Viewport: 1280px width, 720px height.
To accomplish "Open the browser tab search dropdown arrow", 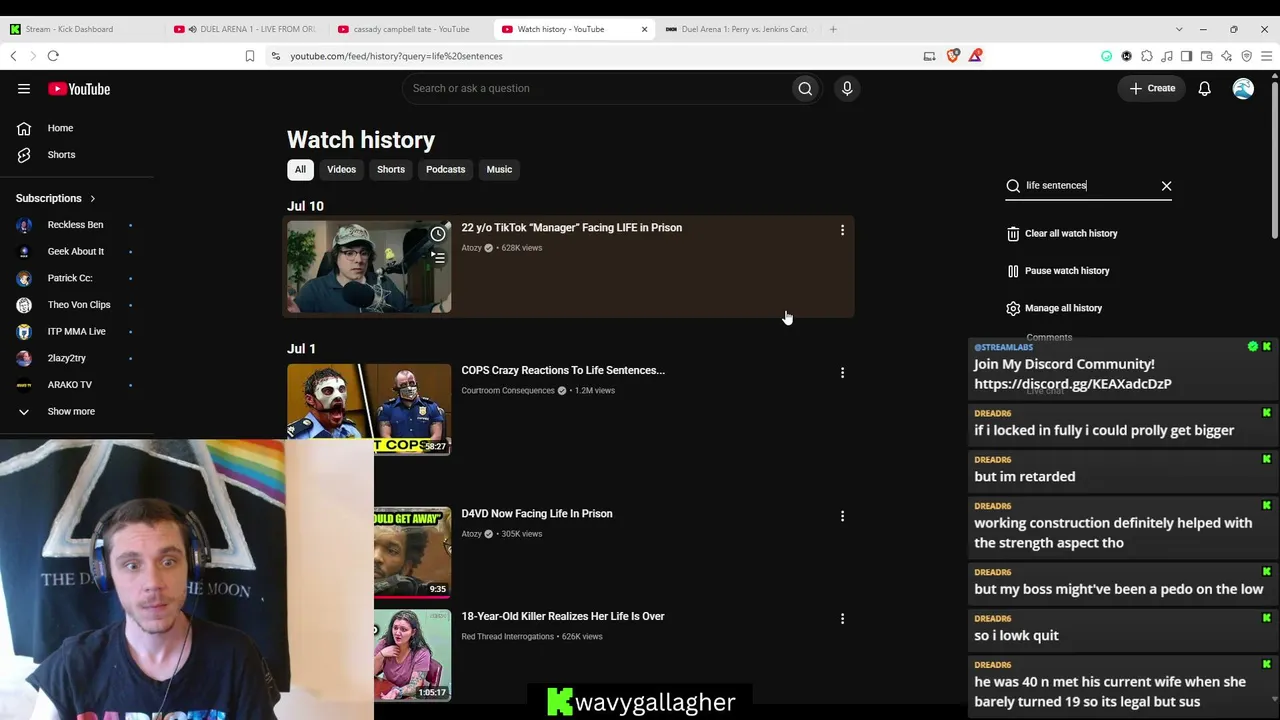I will pyautogui.click(x=1179, y=29).
